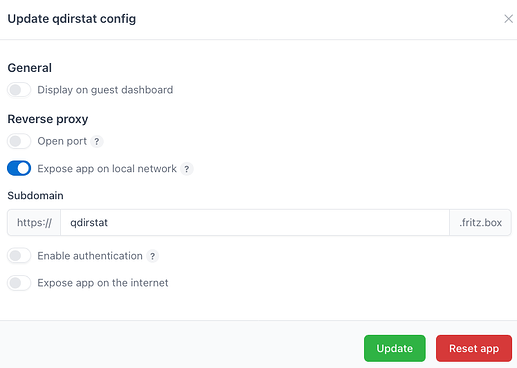This screenshot has width=517, height=368.
Task: Click the https:// prefix box
Action: point(34,222)
